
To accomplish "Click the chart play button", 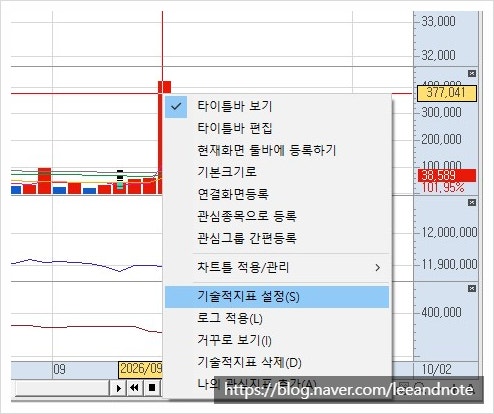I will pos(118,388).
